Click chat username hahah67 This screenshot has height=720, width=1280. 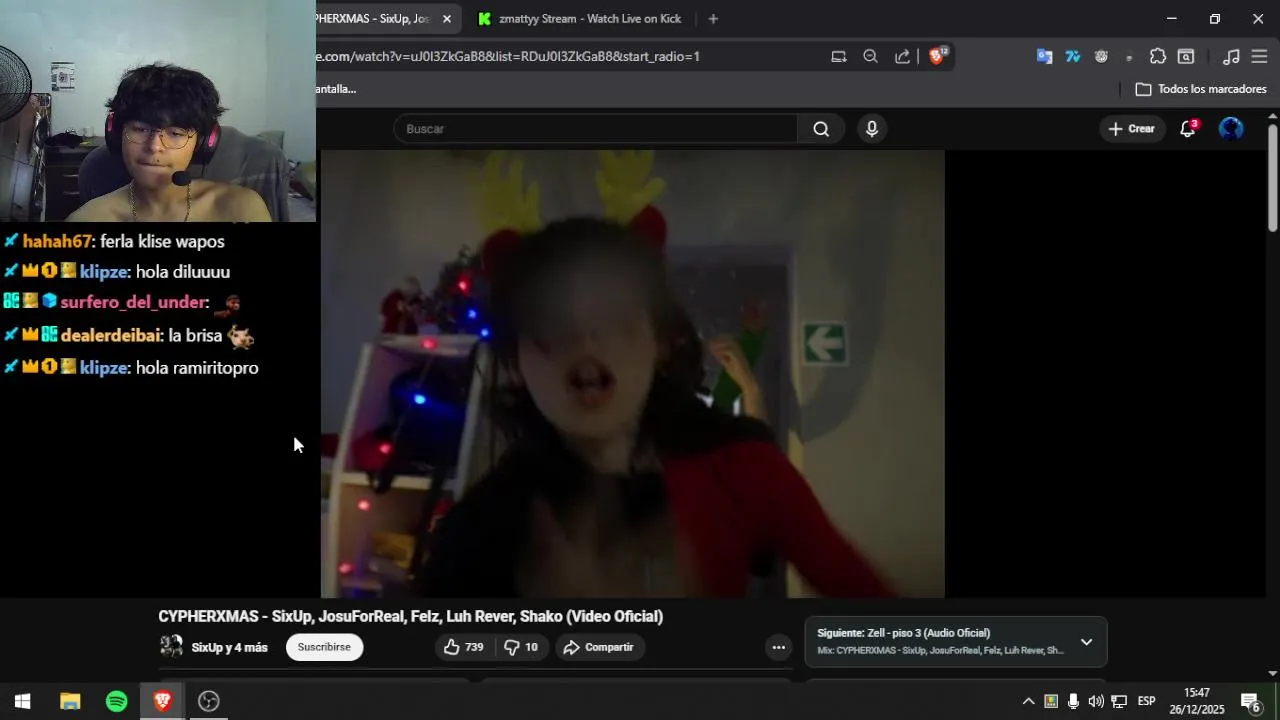(57, 241)
